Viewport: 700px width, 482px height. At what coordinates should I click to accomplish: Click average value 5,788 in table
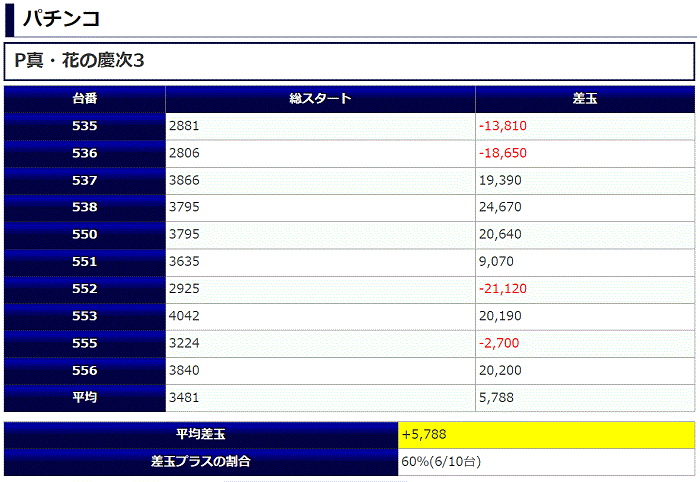[496, 398]
